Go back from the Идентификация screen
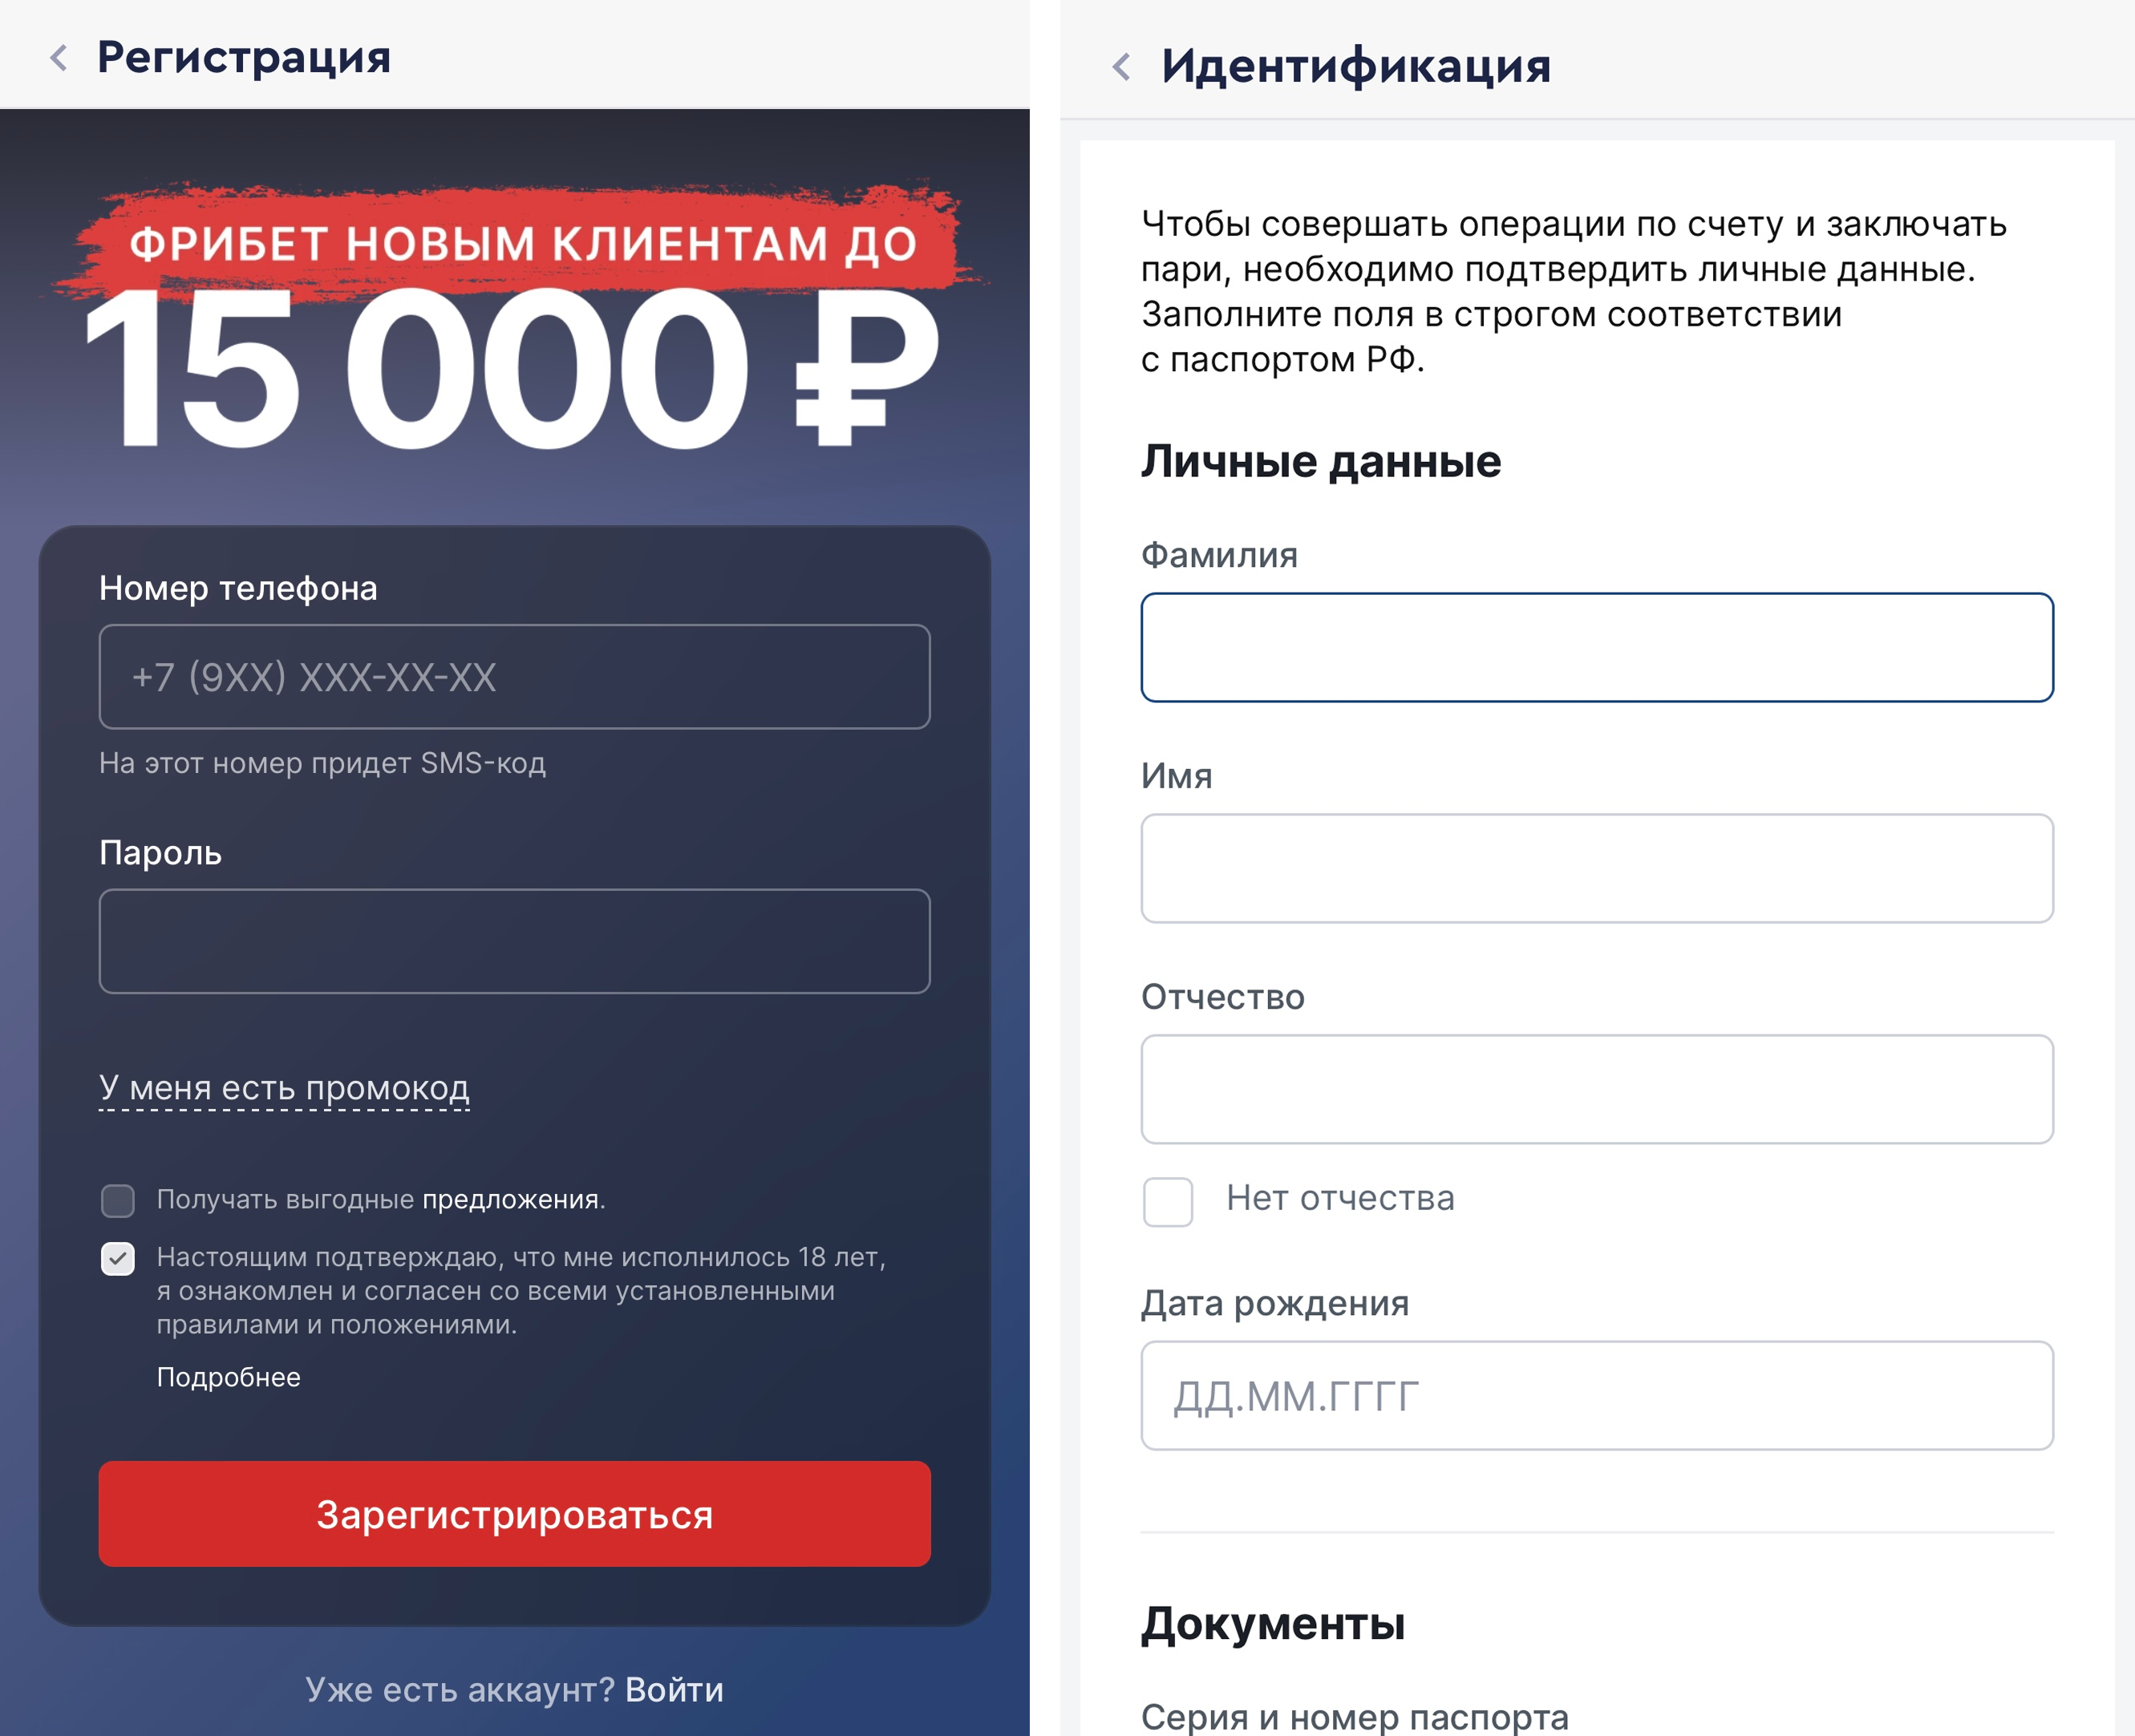This screenshot has height=1736, width=2135. coord(1121,67)
